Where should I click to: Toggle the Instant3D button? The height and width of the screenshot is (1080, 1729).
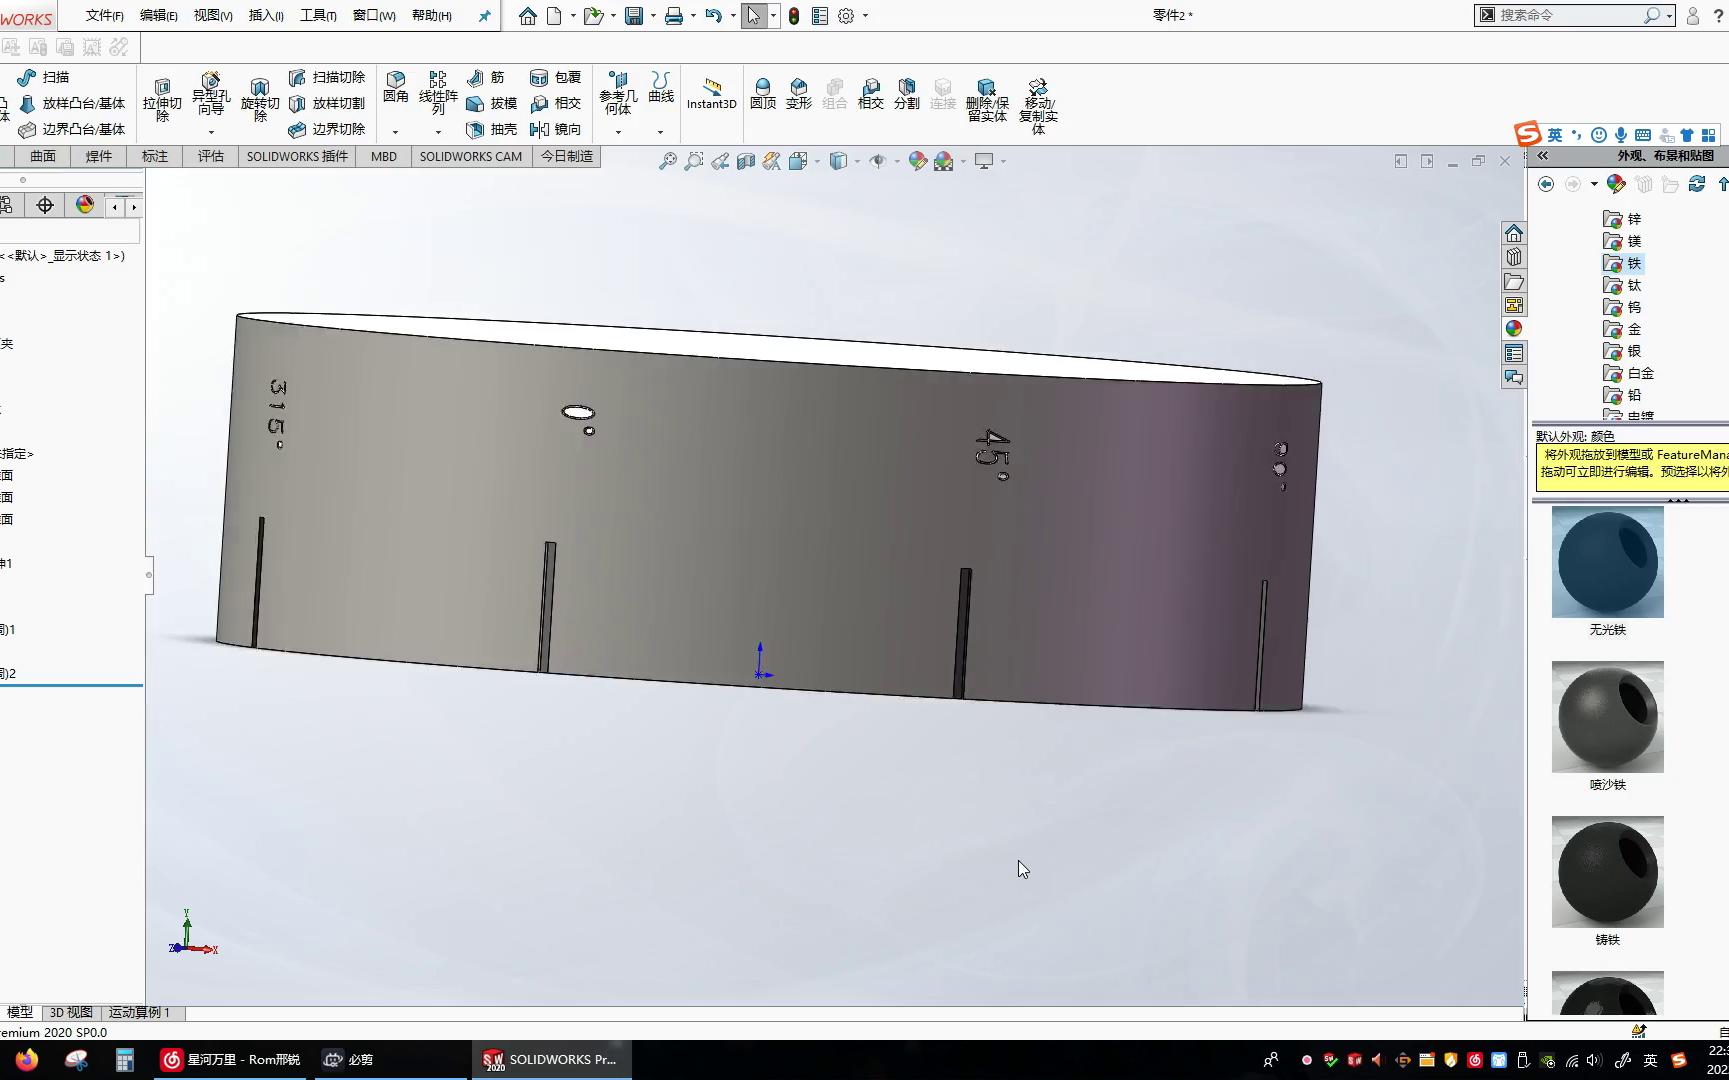[x=711, y=95]
